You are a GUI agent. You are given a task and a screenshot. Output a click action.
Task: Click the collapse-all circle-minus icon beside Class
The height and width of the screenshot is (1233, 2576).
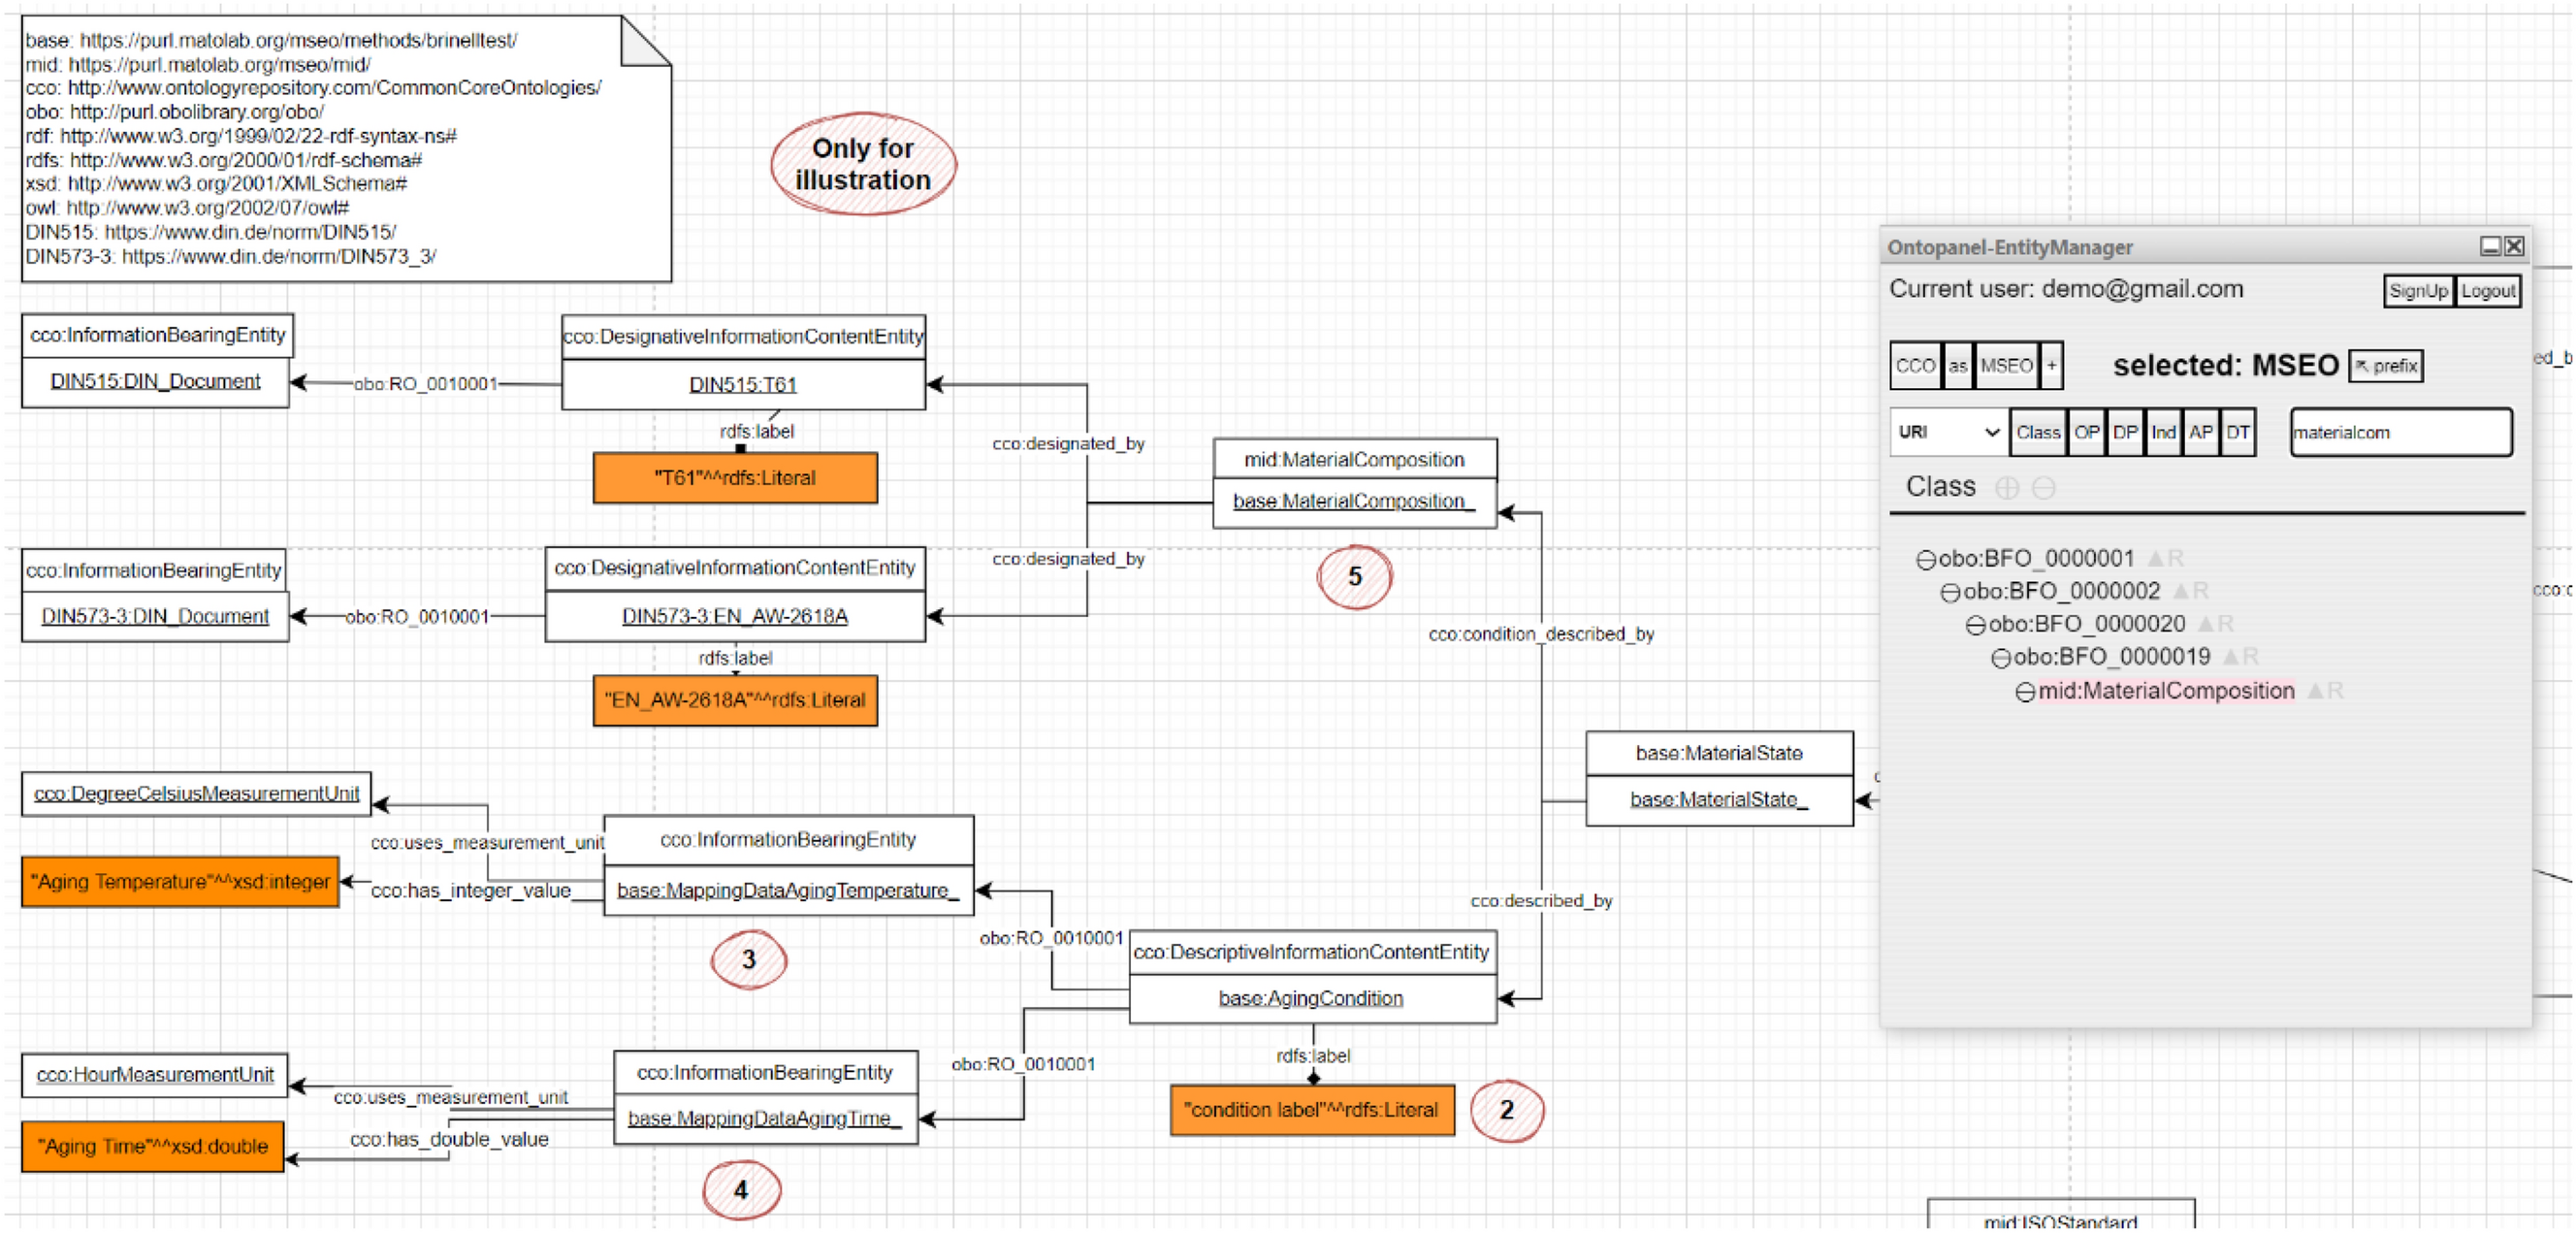point(2043,487)
